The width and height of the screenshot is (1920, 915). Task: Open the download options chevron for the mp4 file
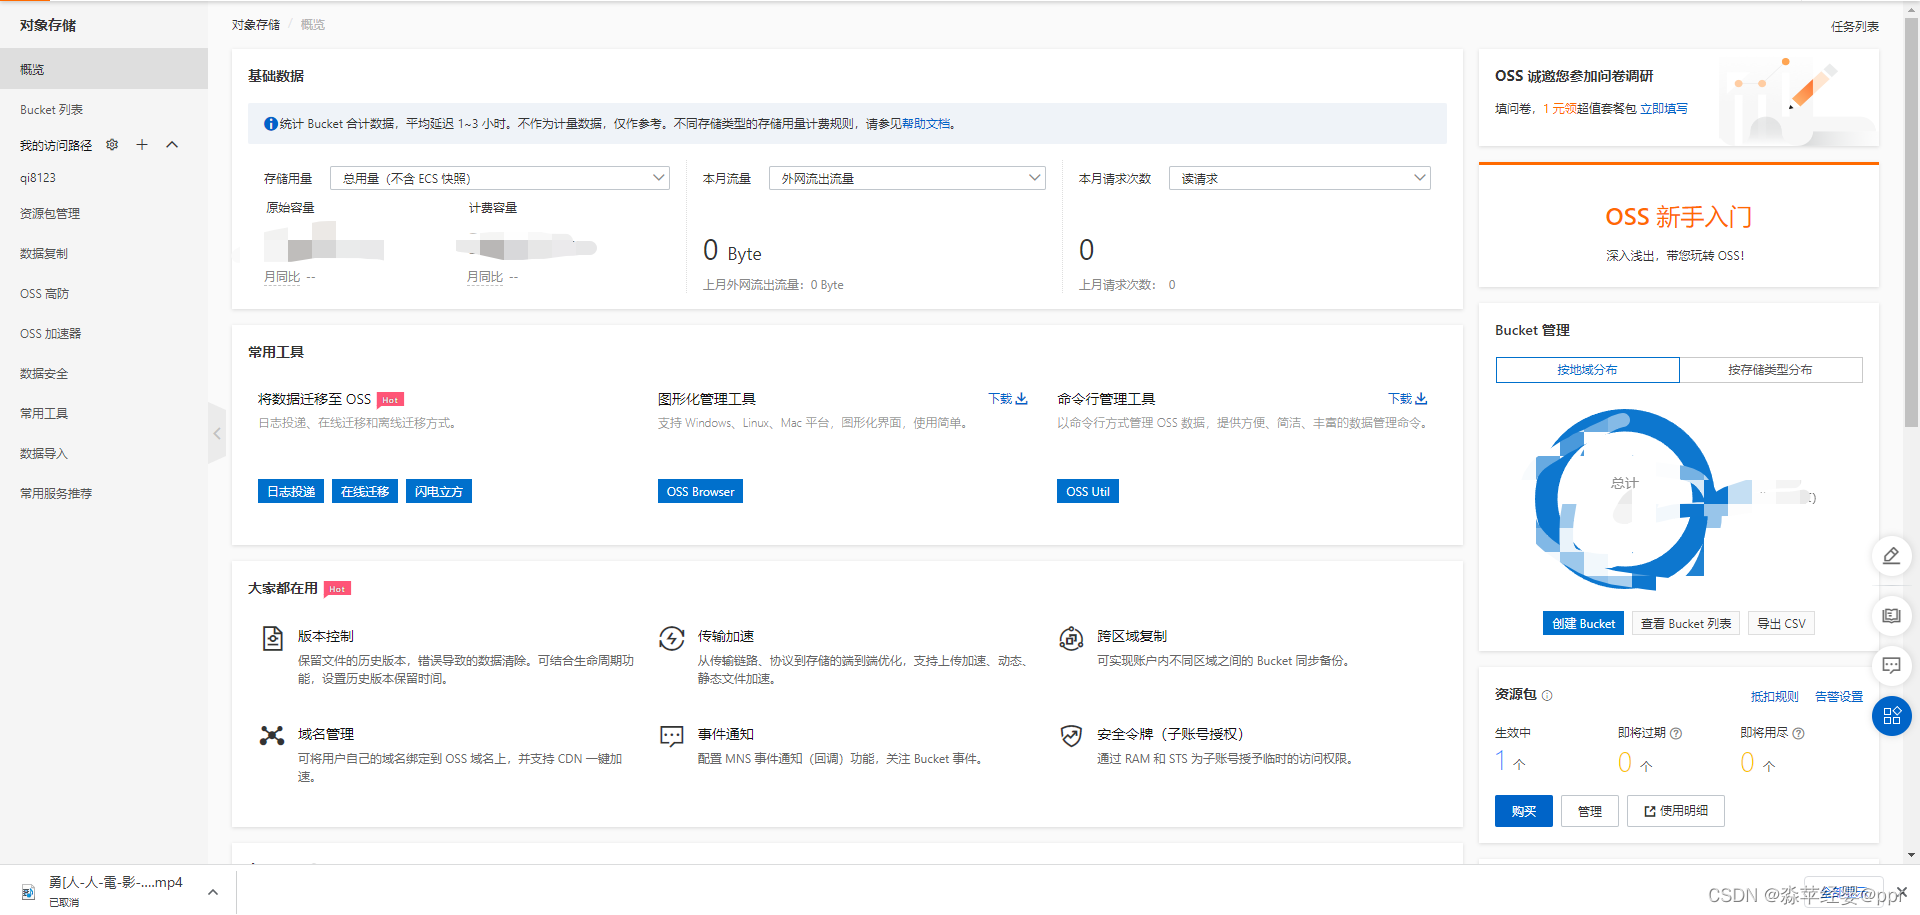(x=212, y=891)
